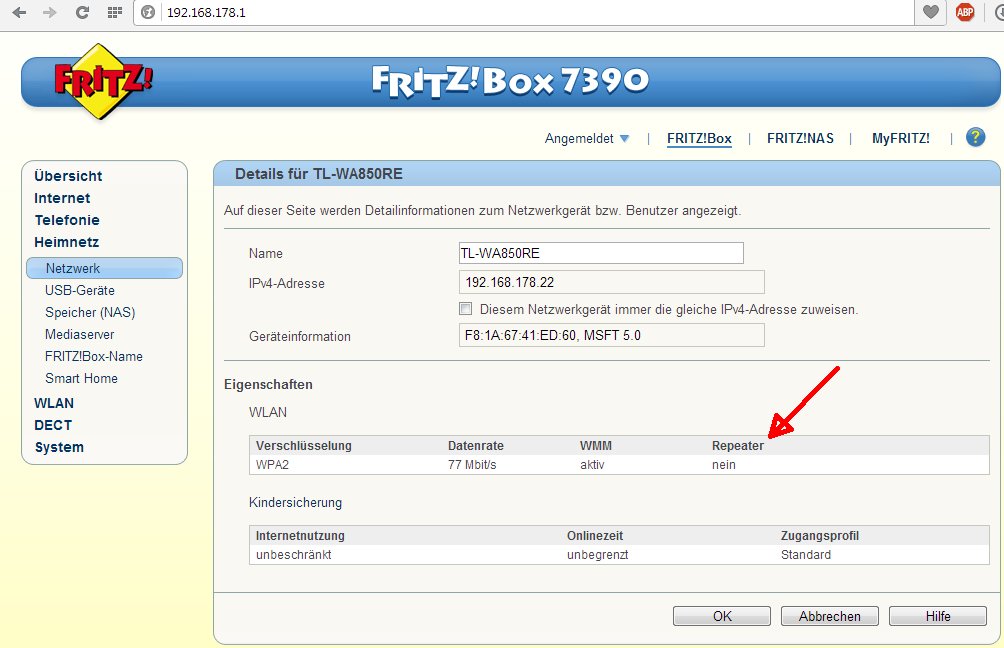Click the nein repeater value

click(724, 465)
